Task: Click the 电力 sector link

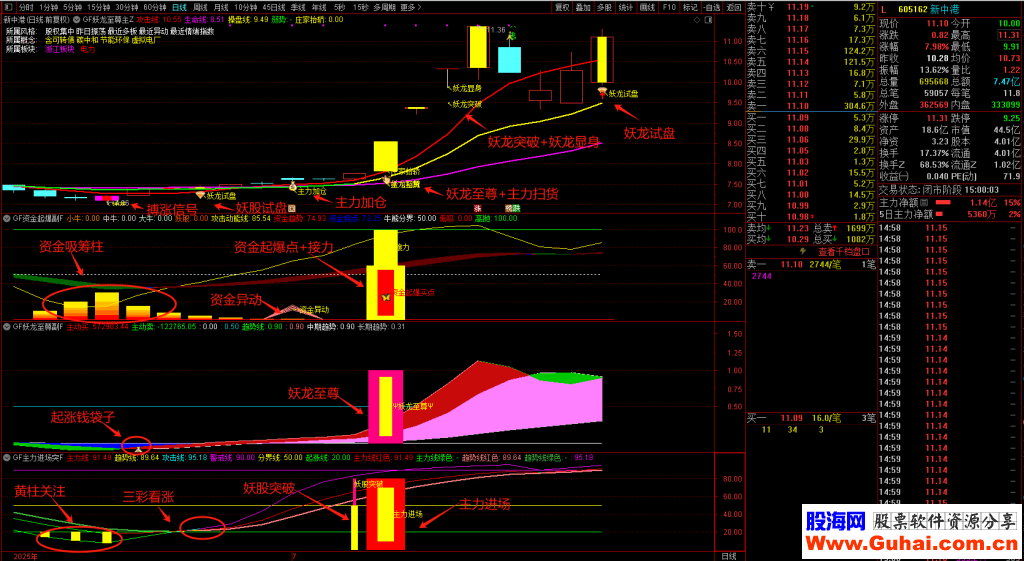Action: tap(88, 49)
